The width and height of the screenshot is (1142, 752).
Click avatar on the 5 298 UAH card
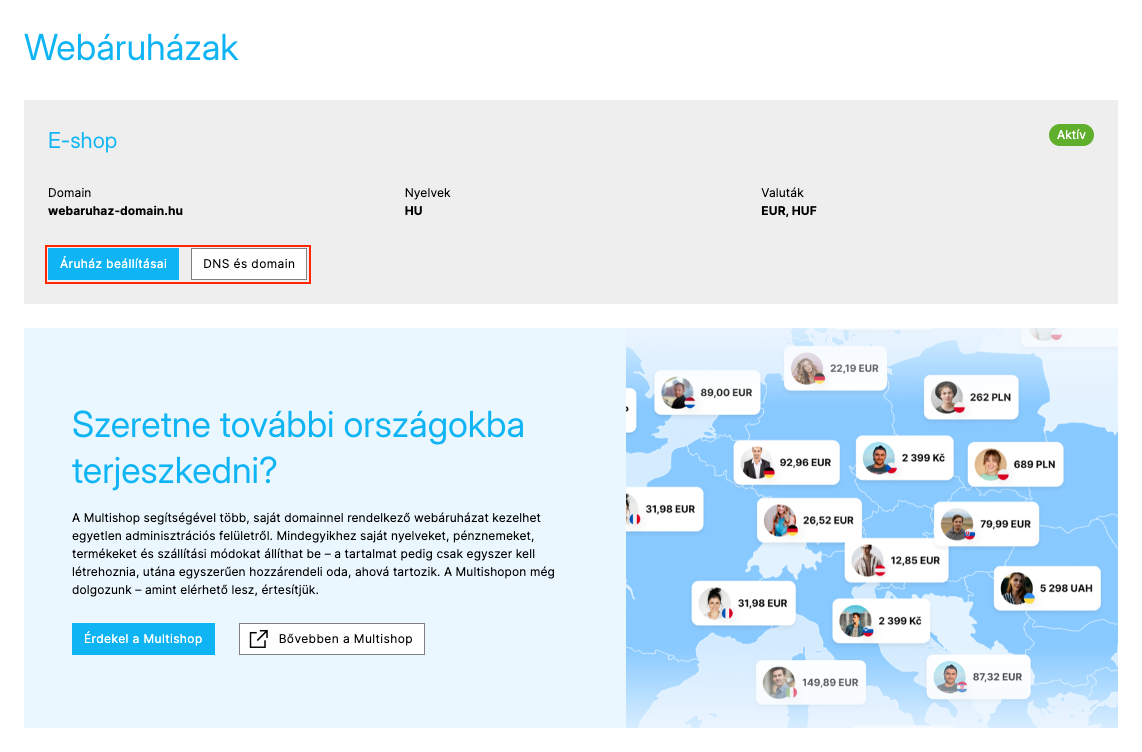click(x=1017, y=588)
